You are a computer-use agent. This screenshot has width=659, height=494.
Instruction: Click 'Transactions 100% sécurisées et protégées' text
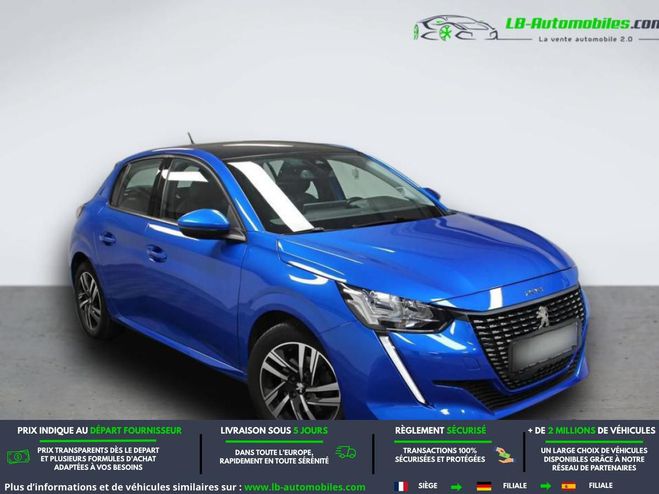pos(440,455)
